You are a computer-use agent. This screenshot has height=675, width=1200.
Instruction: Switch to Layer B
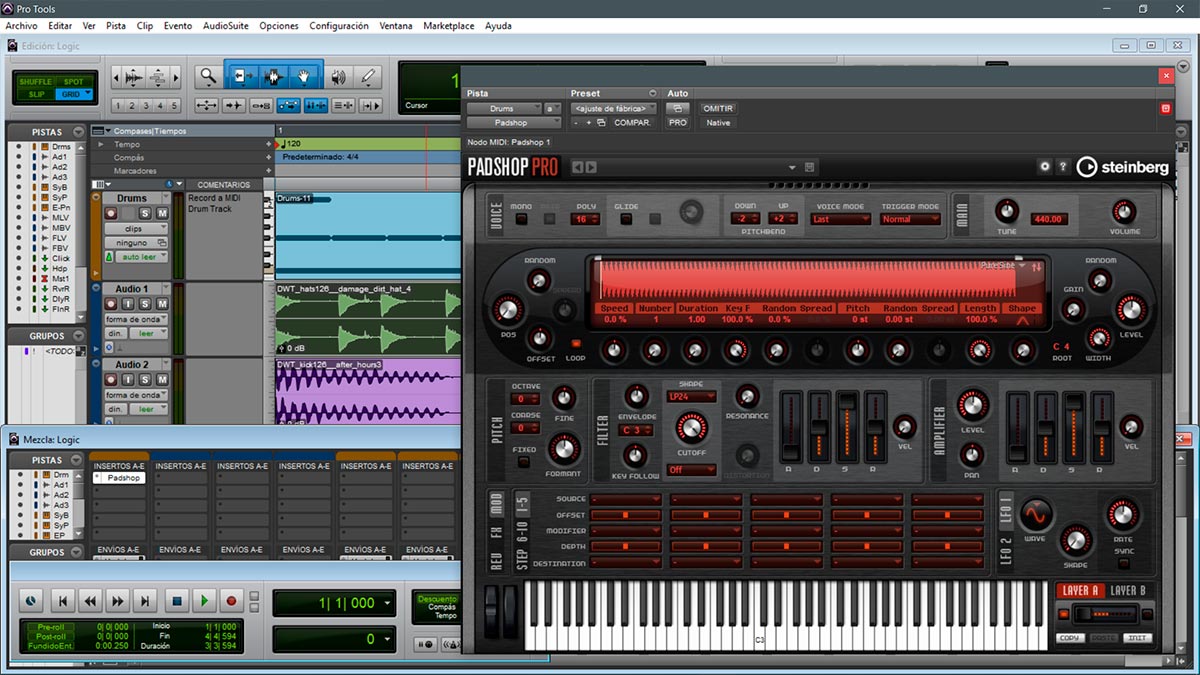(x=1129, y=590)
